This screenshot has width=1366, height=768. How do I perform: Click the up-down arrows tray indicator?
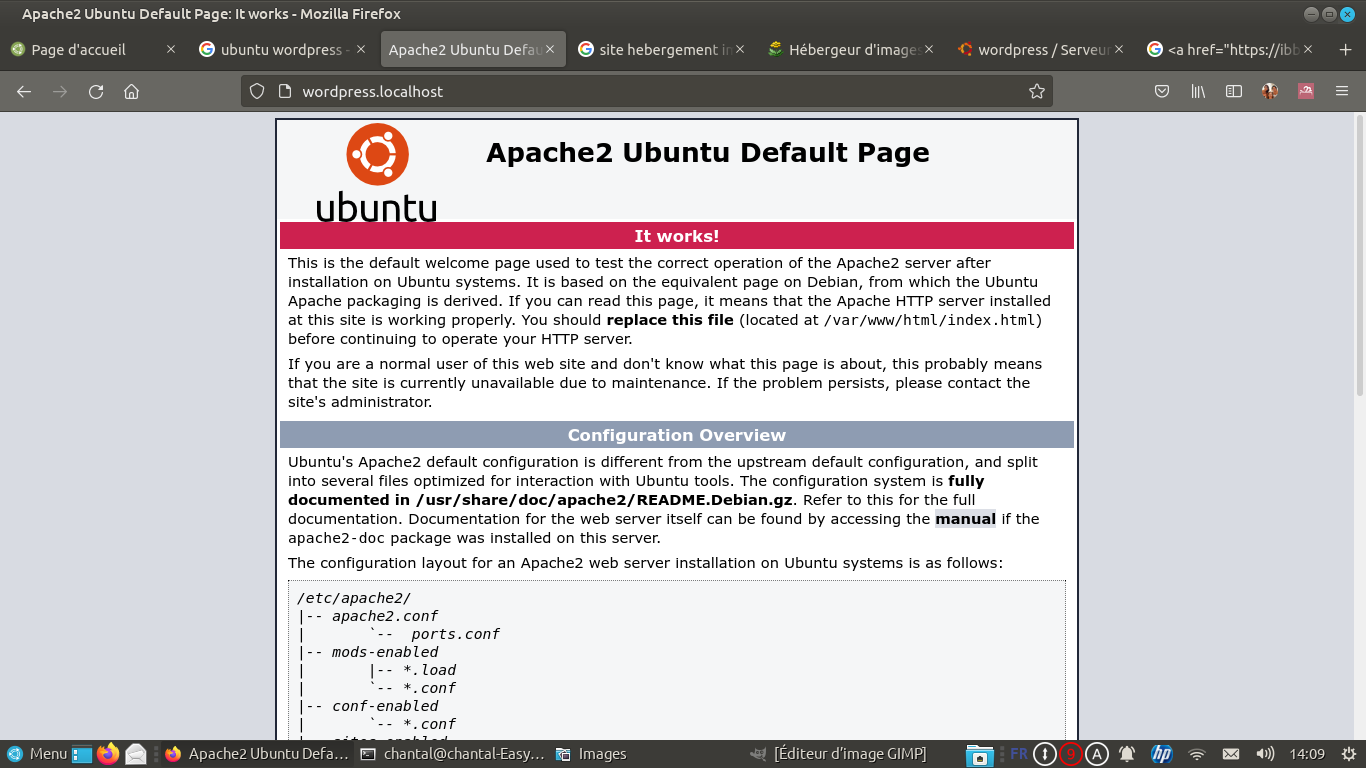tap(1044, 754)
